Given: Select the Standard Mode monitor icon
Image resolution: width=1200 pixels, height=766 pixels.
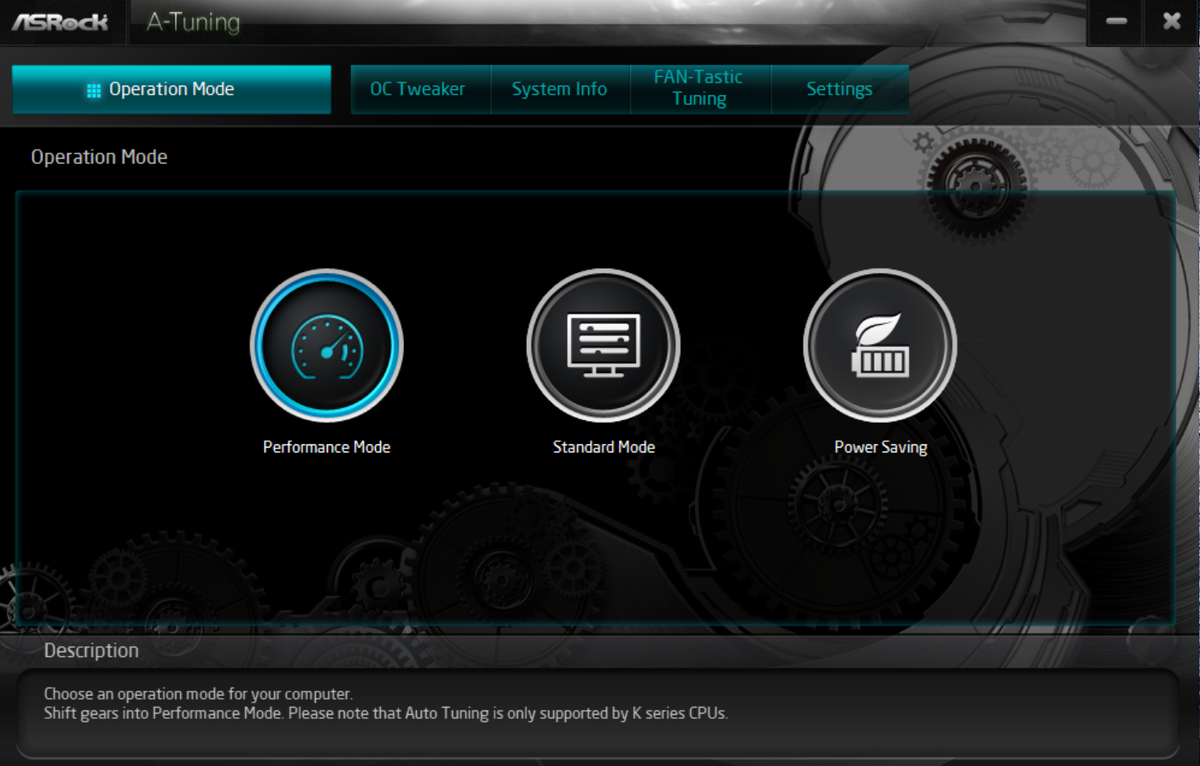Looking at the screenshot, I should pos(604,346).
